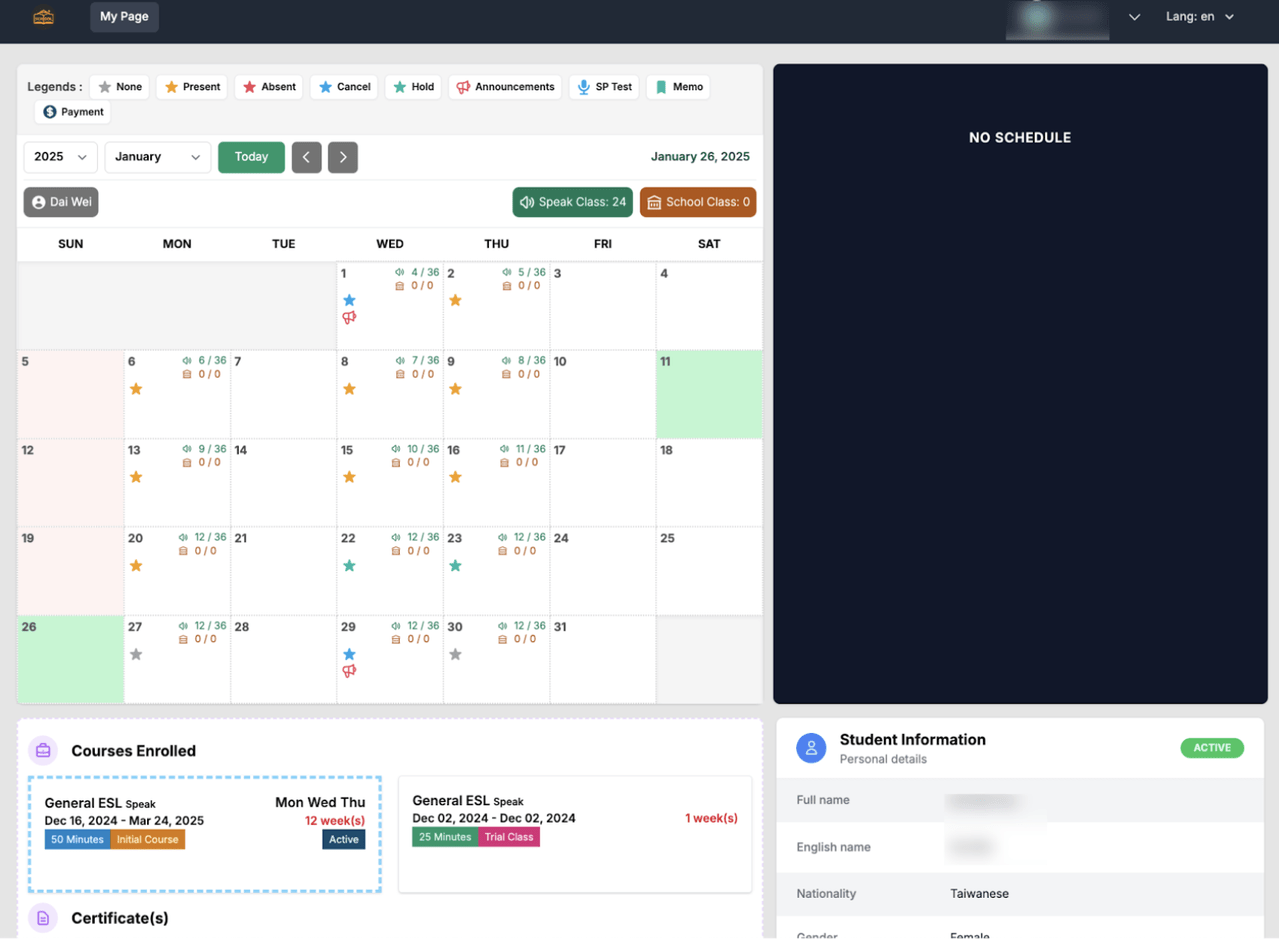Click the present star on January 8
1279x939 pixels.
[x=349, y=389]
